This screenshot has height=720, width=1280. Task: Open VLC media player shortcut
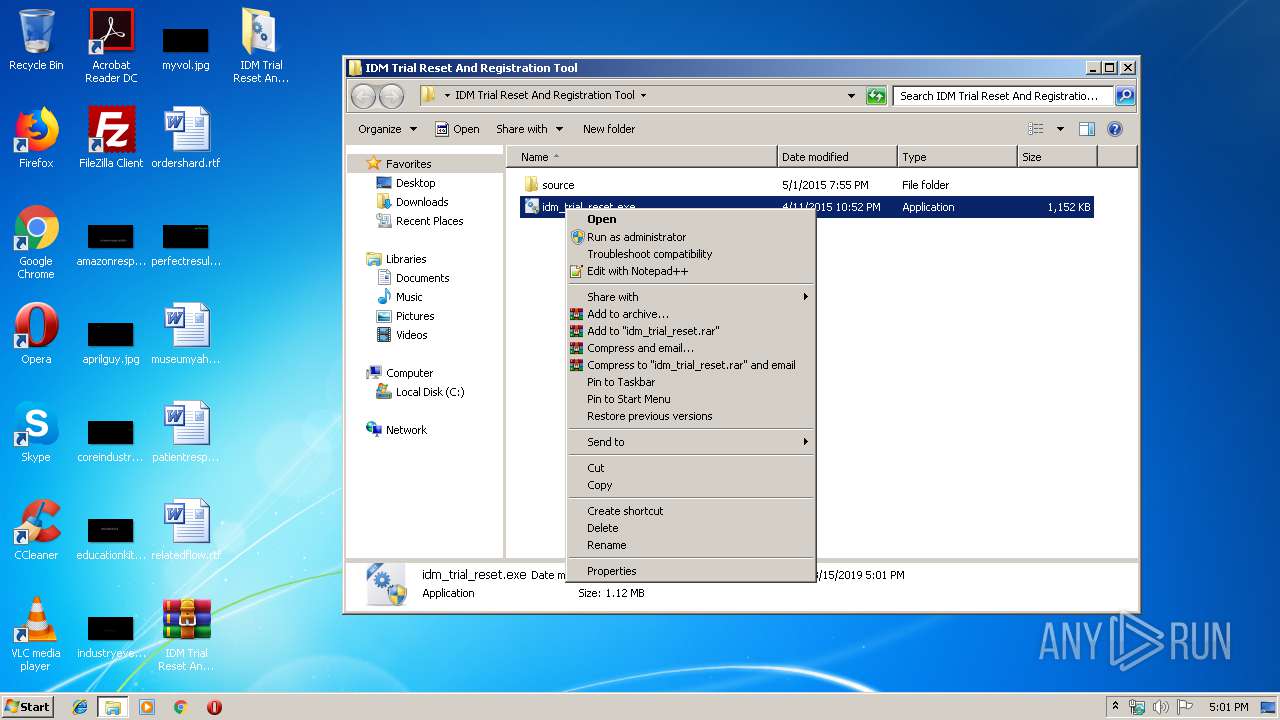36,634
